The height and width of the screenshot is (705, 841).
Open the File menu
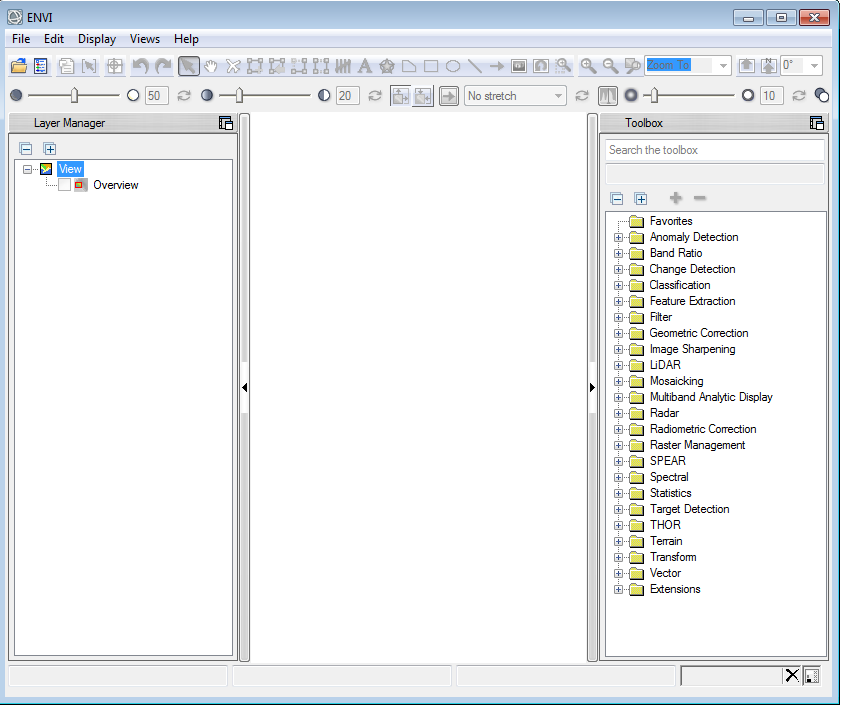(x=21, y=39)
